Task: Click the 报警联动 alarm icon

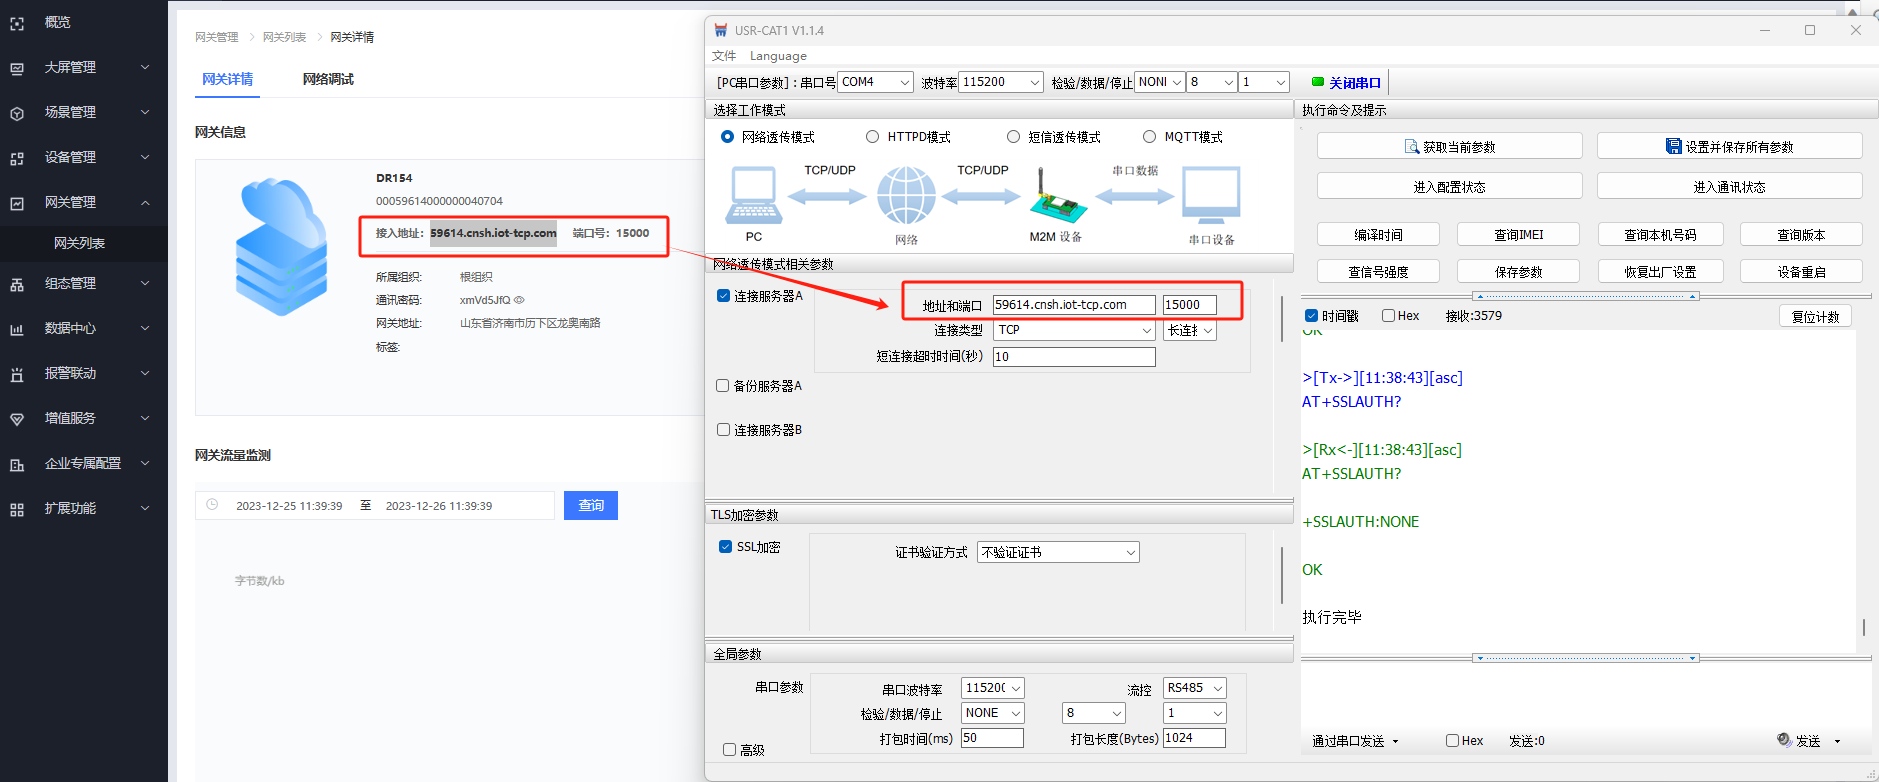Action: pyautogui.click(x=17, y=374)
